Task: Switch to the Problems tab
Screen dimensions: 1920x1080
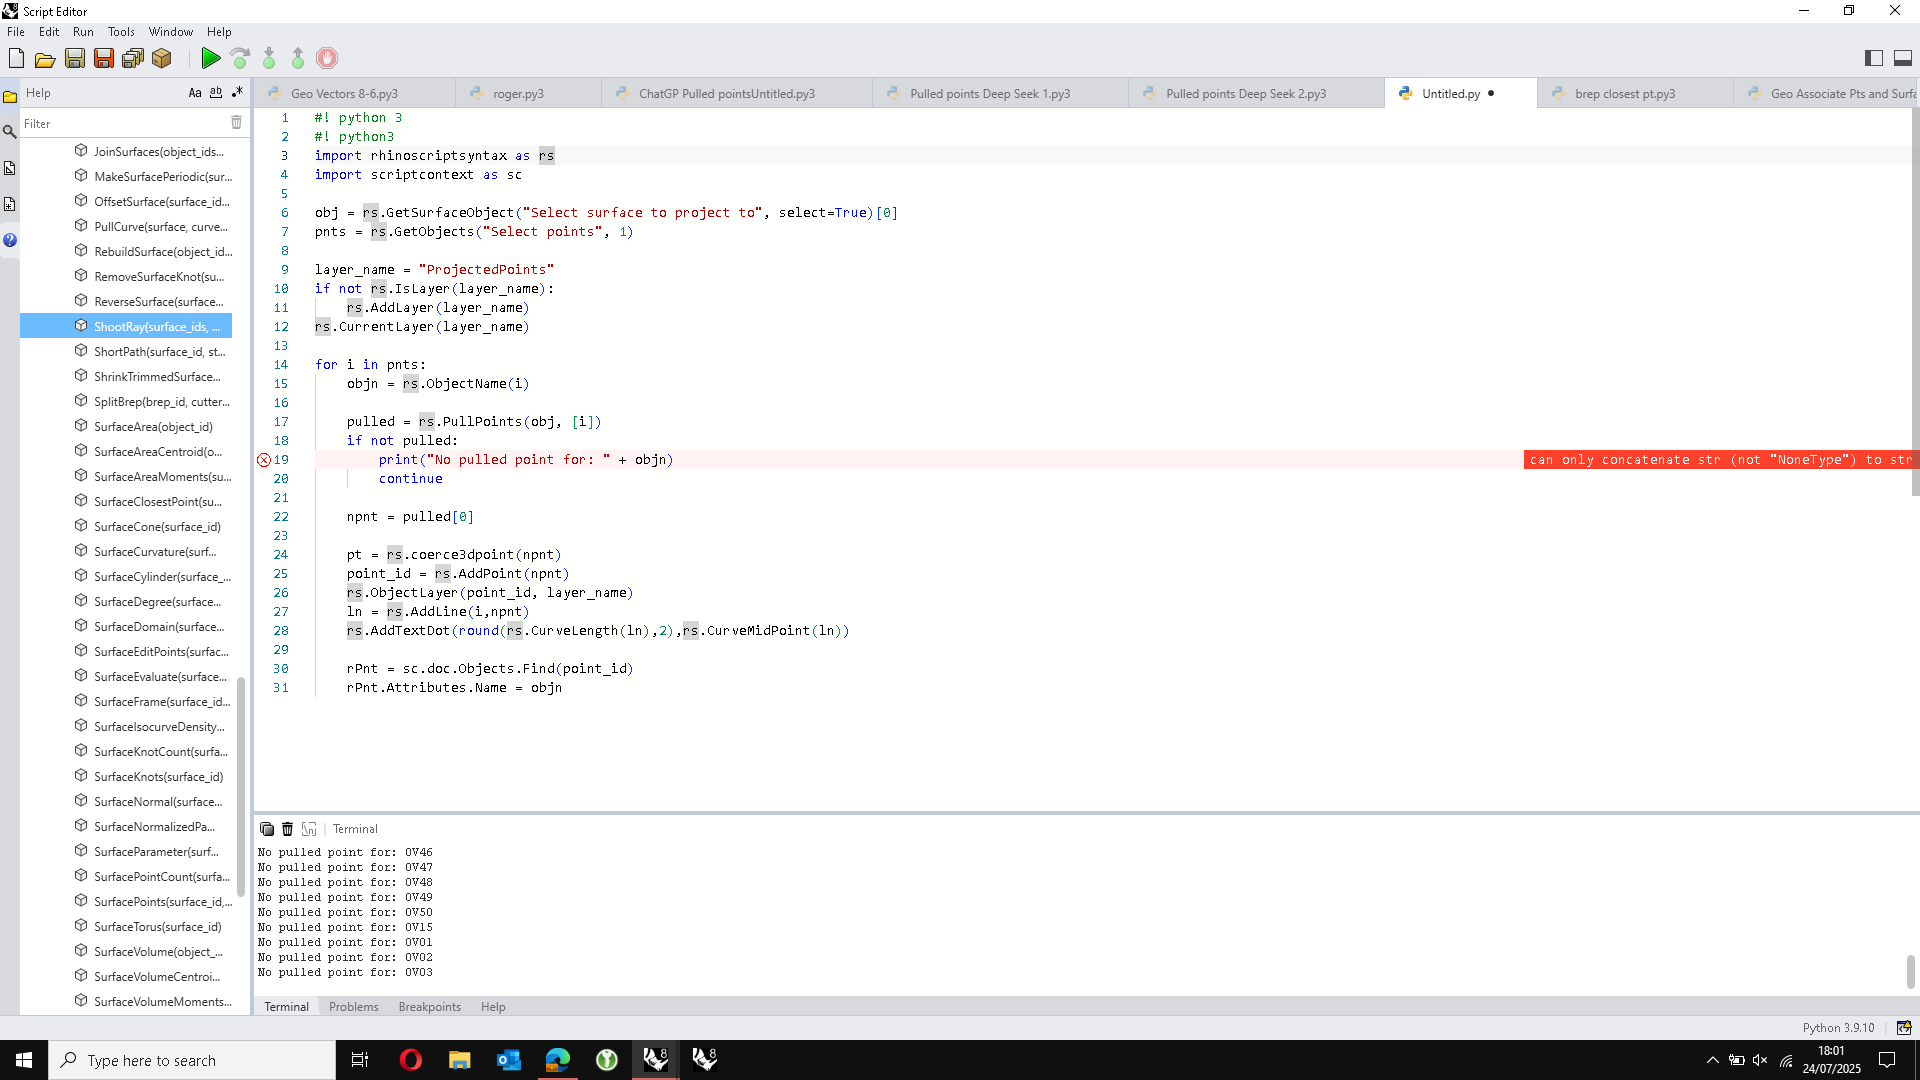Action: click(353, 1007)
